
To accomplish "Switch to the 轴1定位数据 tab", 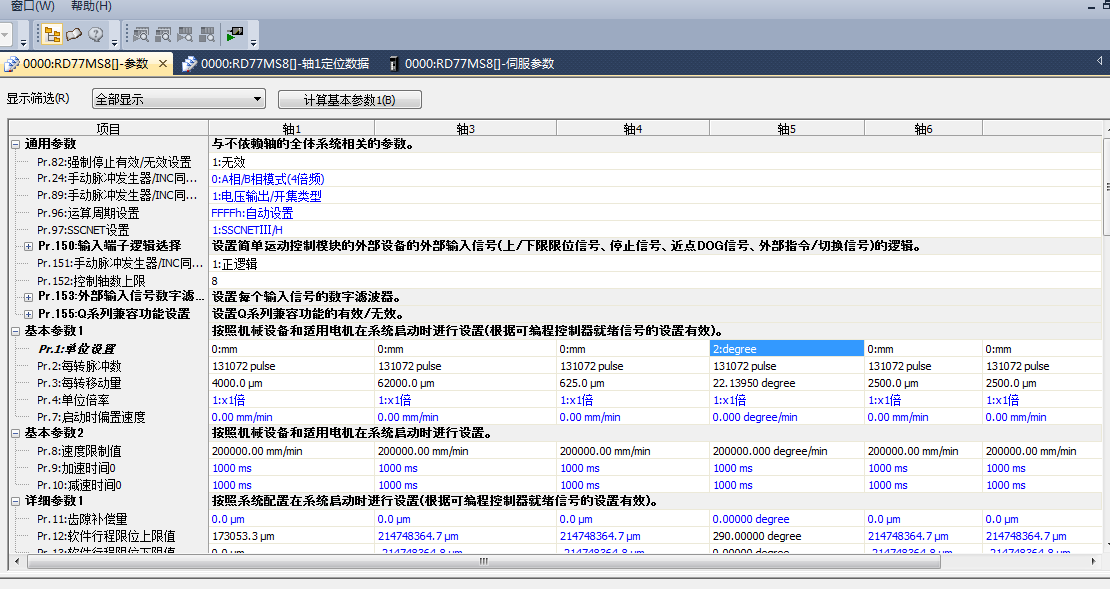I will tap(275, 64).
